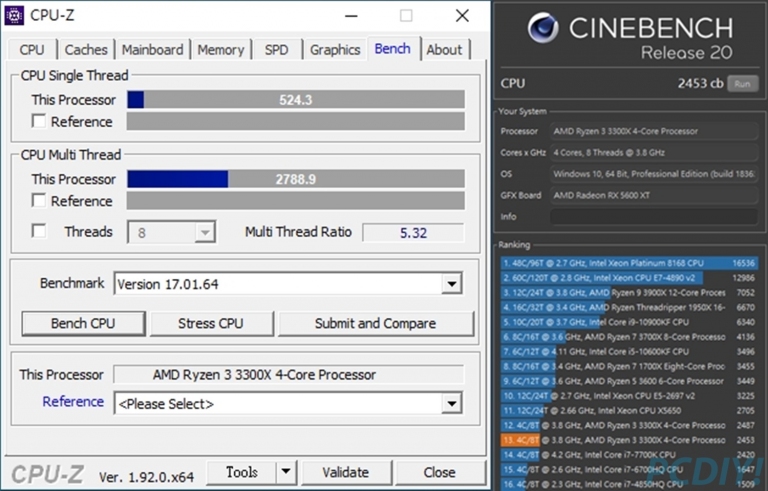
Task: Click the single thread Reference bar
Action: (296, 121)
